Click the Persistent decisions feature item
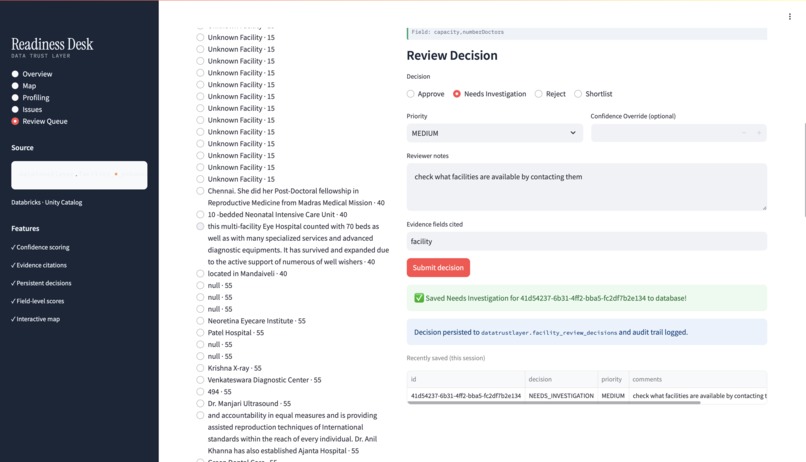 [41, 283]
